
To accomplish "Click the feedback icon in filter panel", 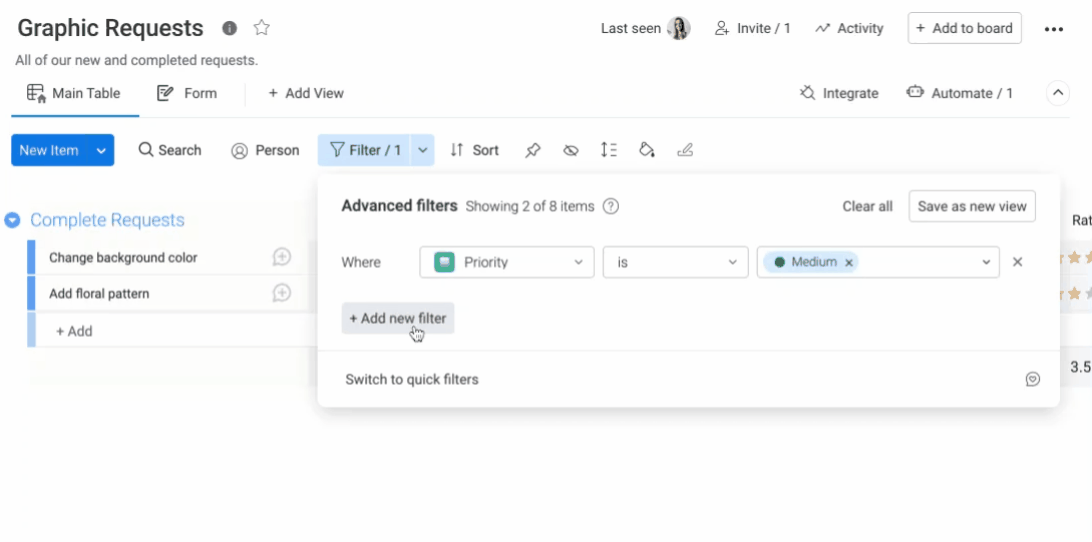I will [x=1033, y=379].
